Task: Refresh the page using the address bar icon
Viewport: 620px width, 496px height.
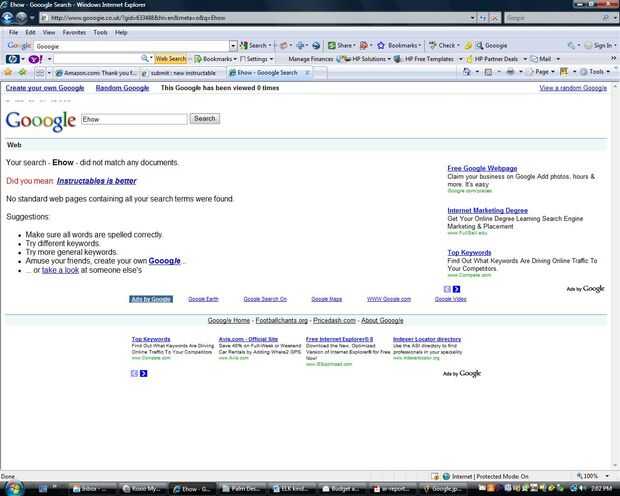Action: coord(483,18)
